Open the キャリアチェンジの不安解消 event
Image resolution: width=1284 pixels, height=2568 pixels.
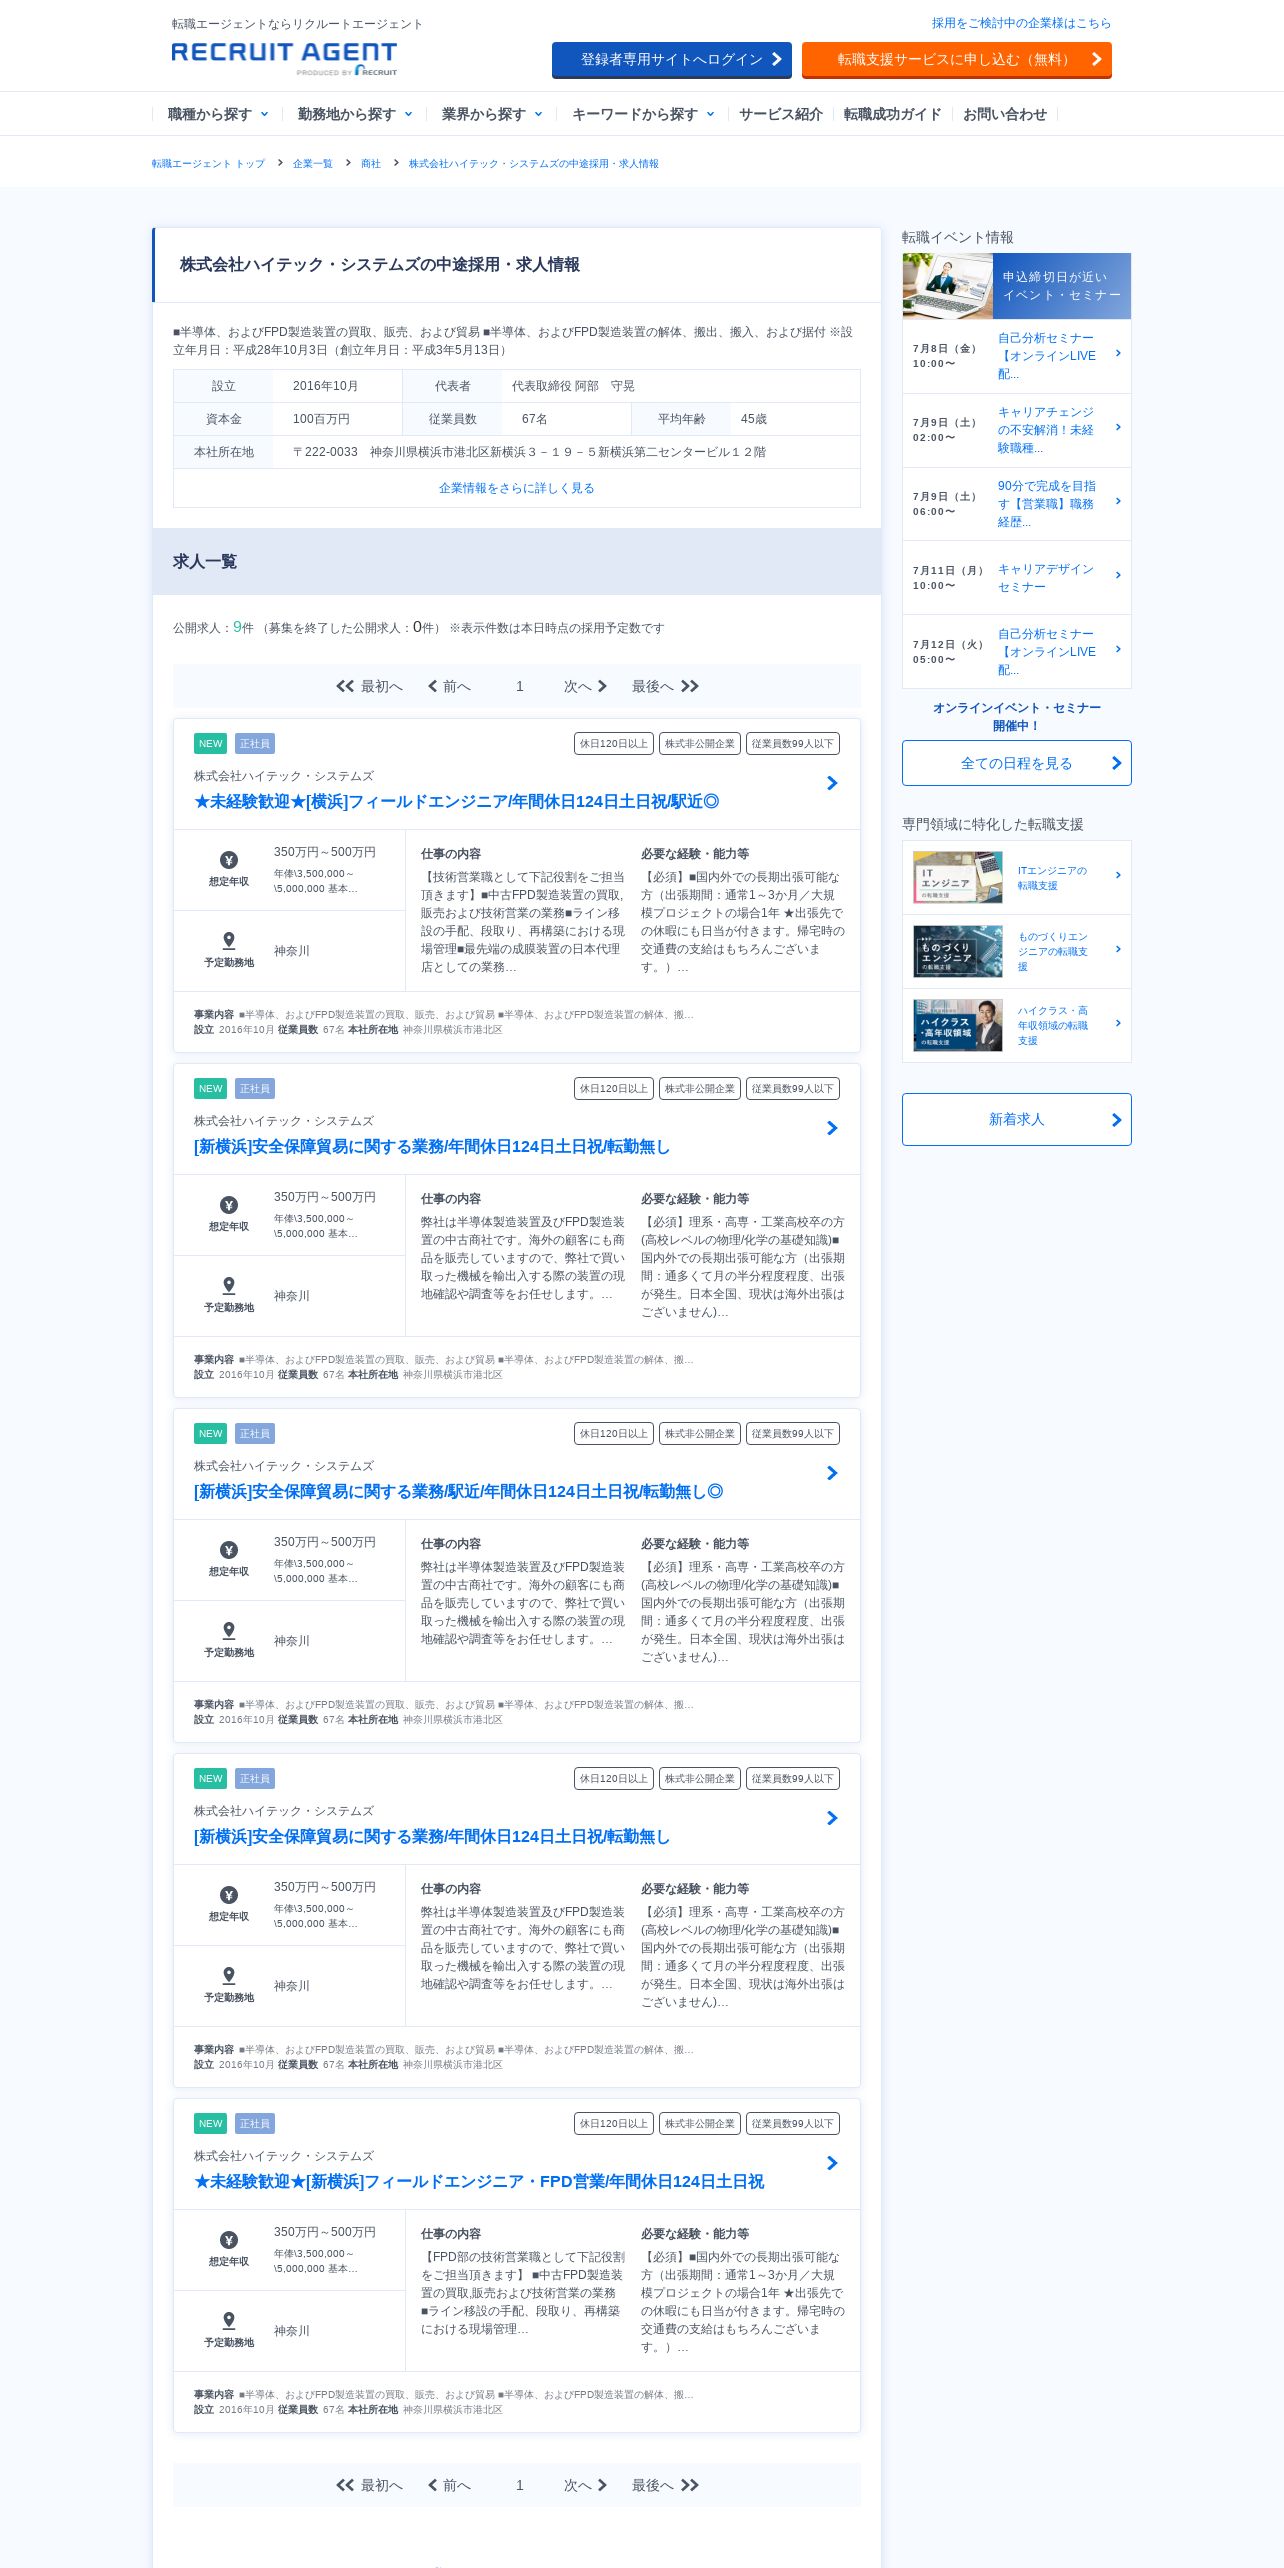point(1017,430)
